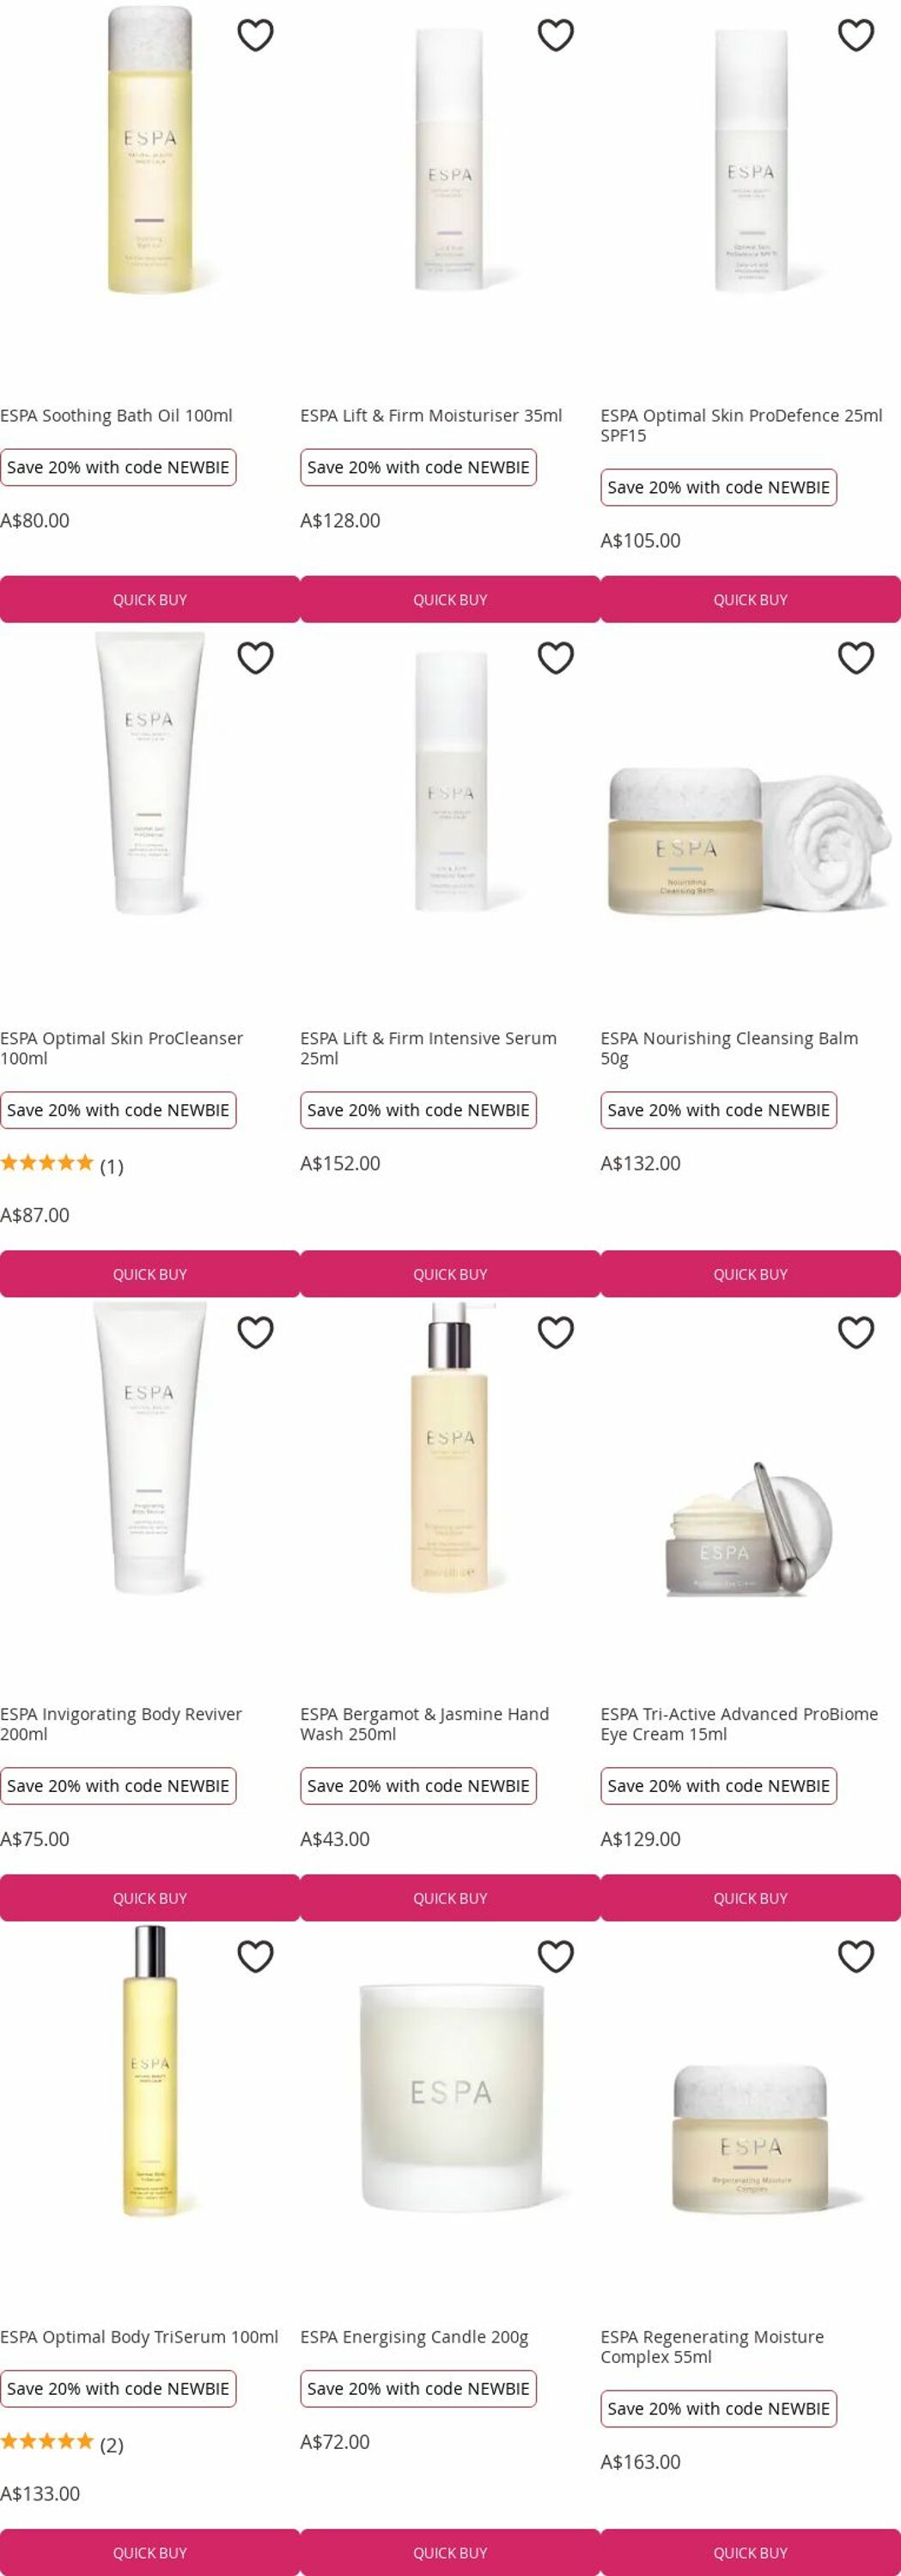
Task: Toggle the heart on Lift & Firm Intensive Serum
Action: click(x=556, y=658)
